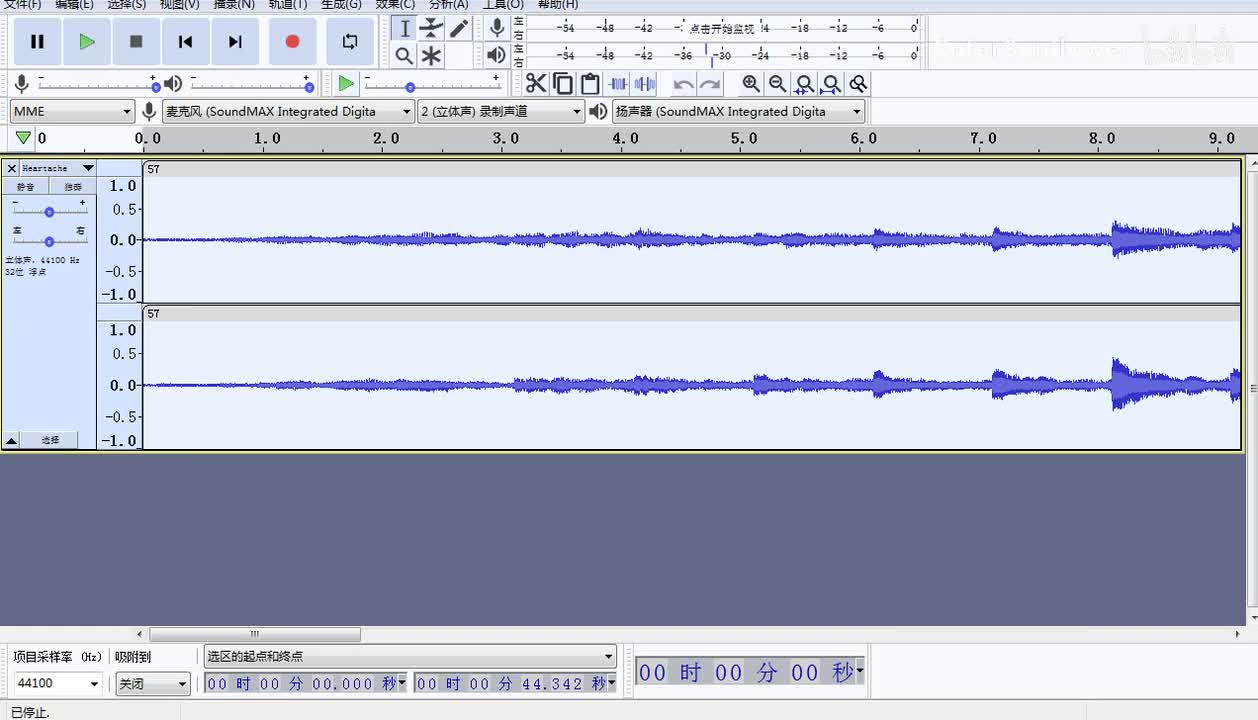Open the Heartache track name dropdown menu
This screenshot has height=720, width=1258.
pyautogui.click(x=58, y=168)
